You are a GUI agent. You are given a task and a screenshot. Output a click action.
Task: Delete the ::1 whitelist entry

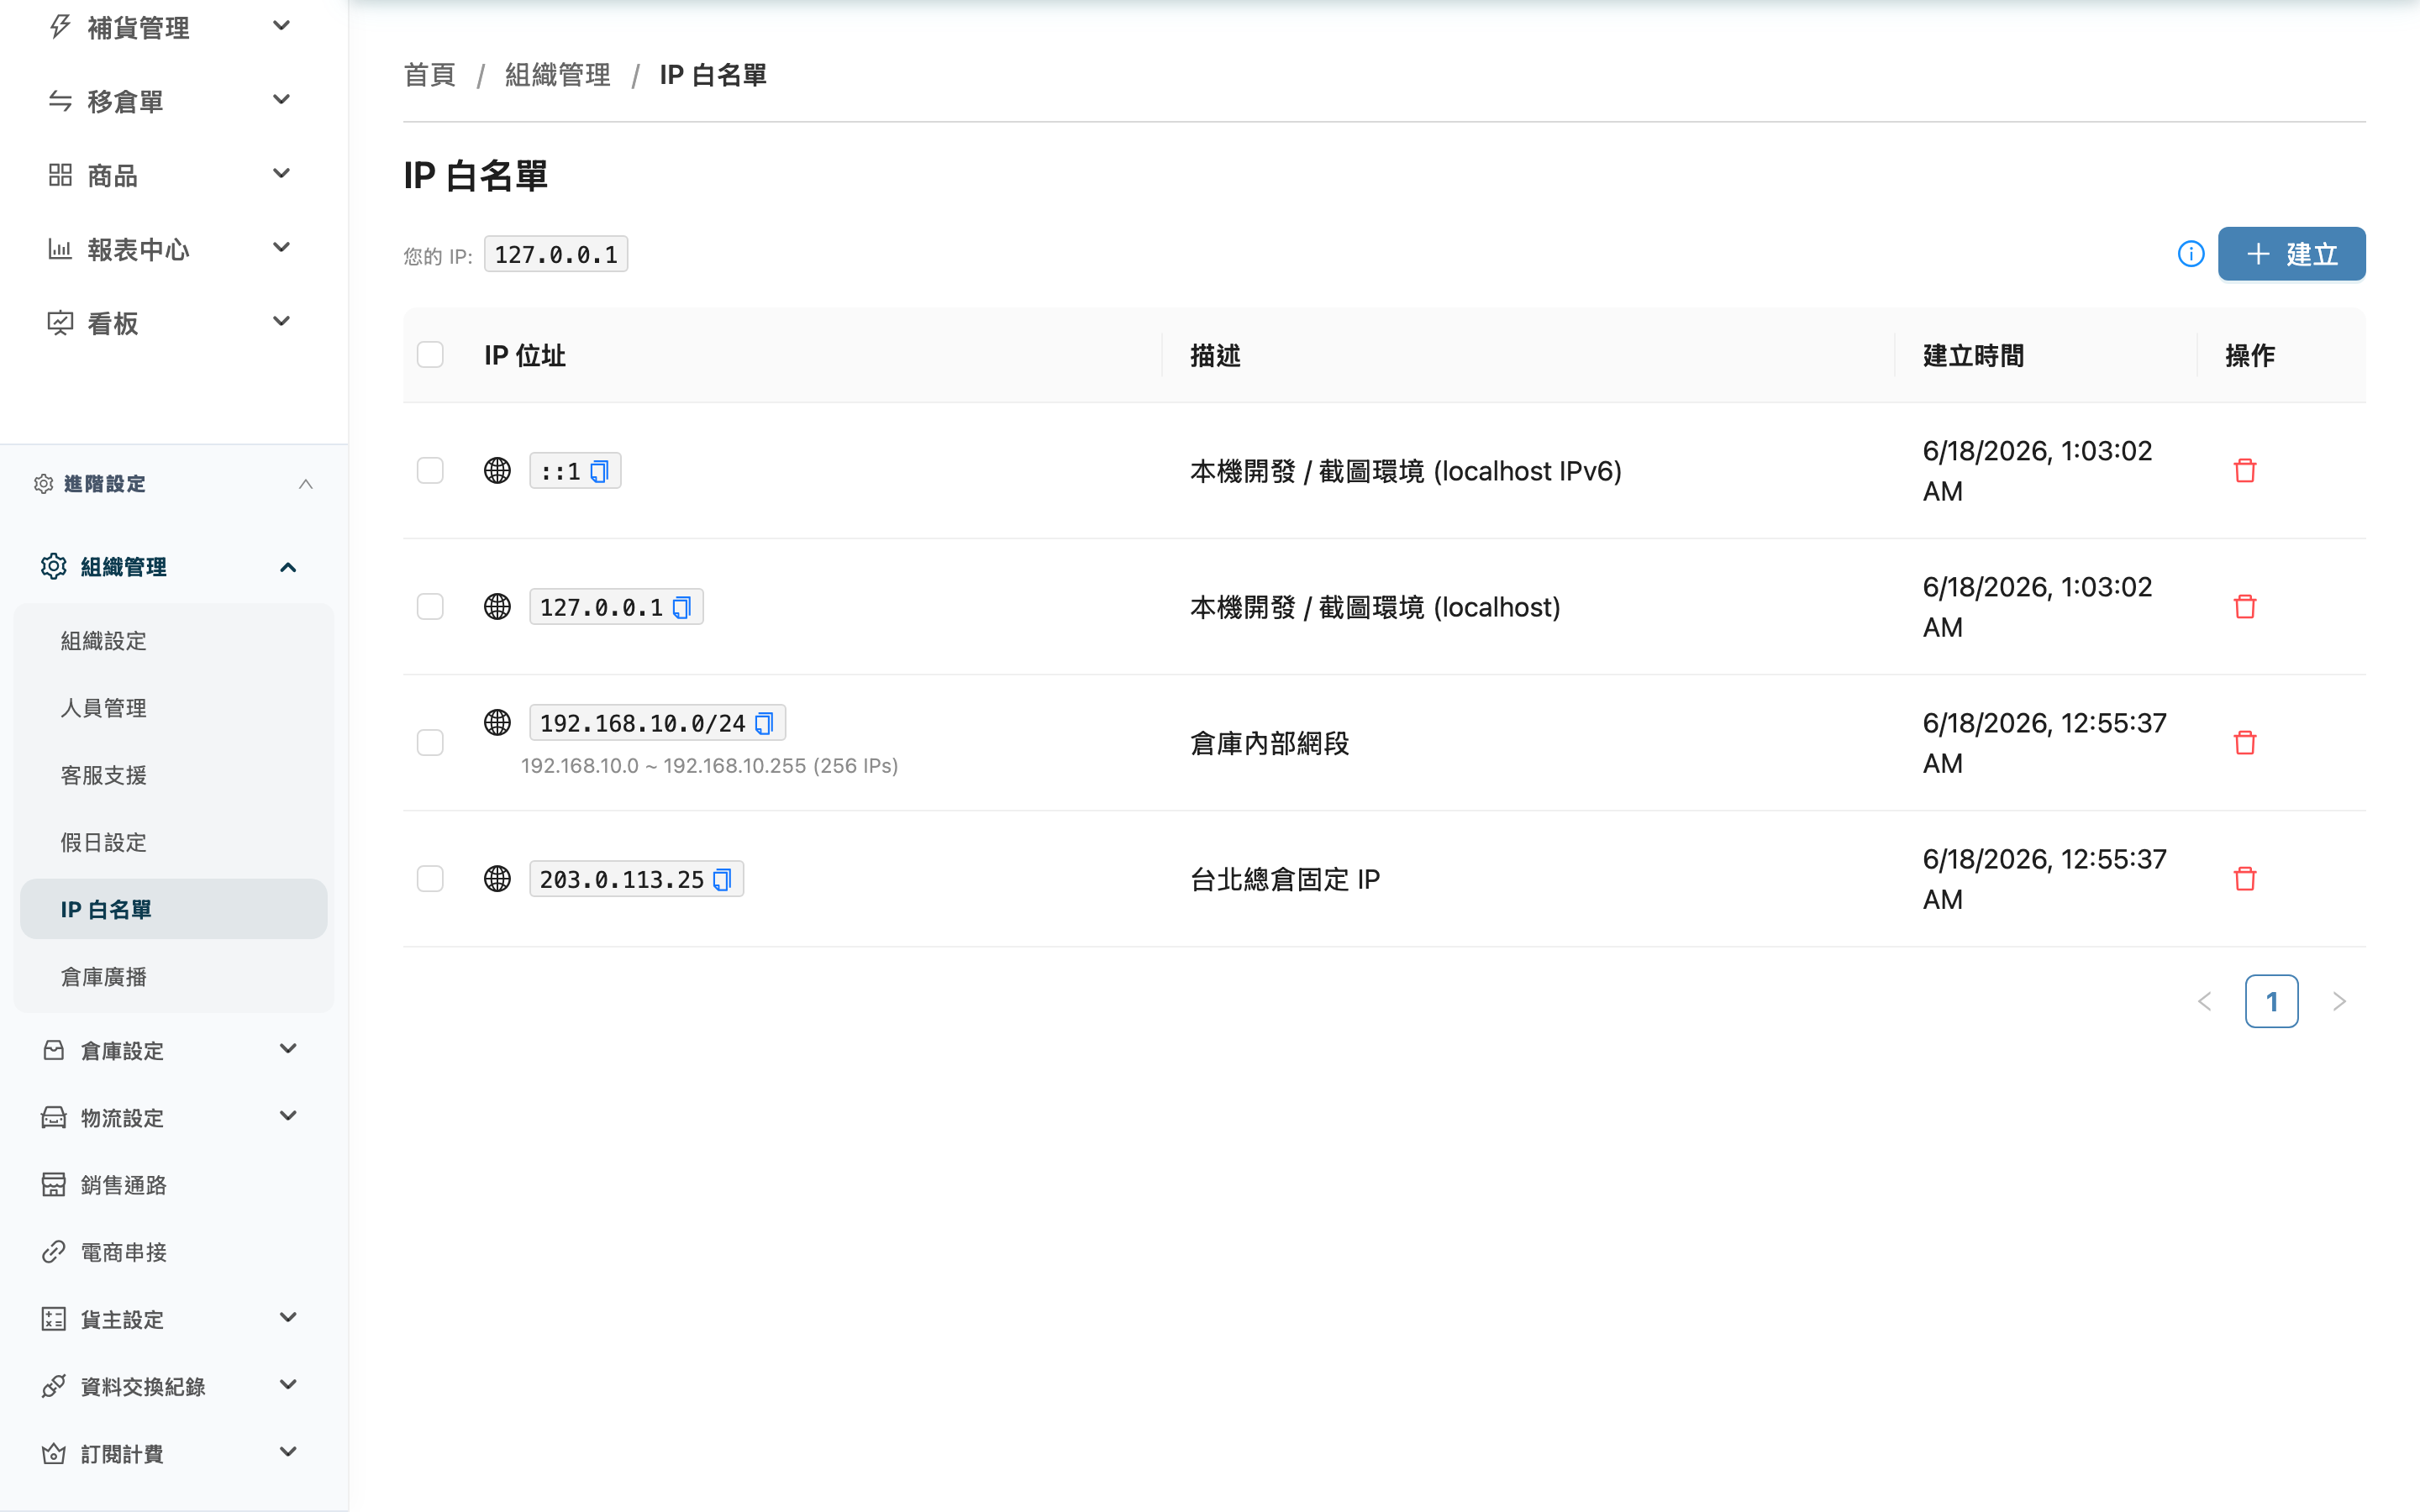(x=2245, y=470)
